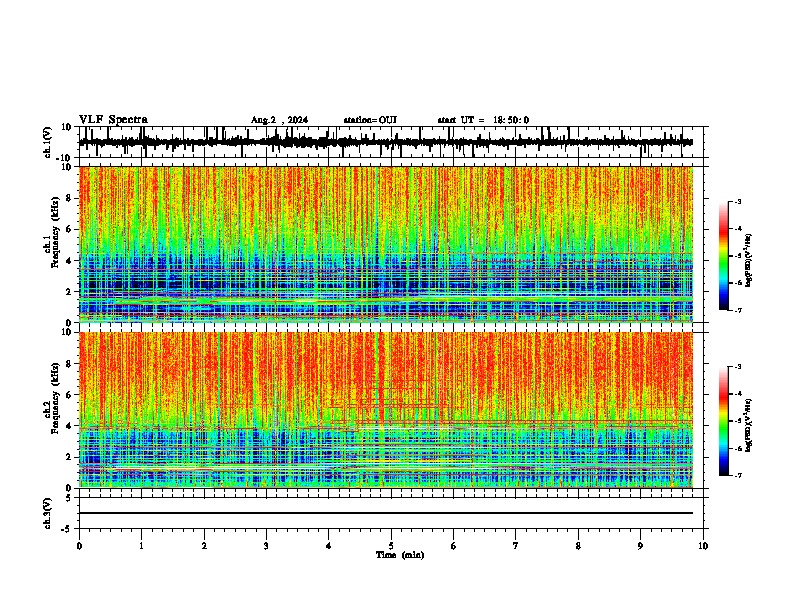The height and width of the screenshot is (612, 792).
Task: Click the "8" kHz tick on ch.1 frequency axis
Action: pos(70,198)
